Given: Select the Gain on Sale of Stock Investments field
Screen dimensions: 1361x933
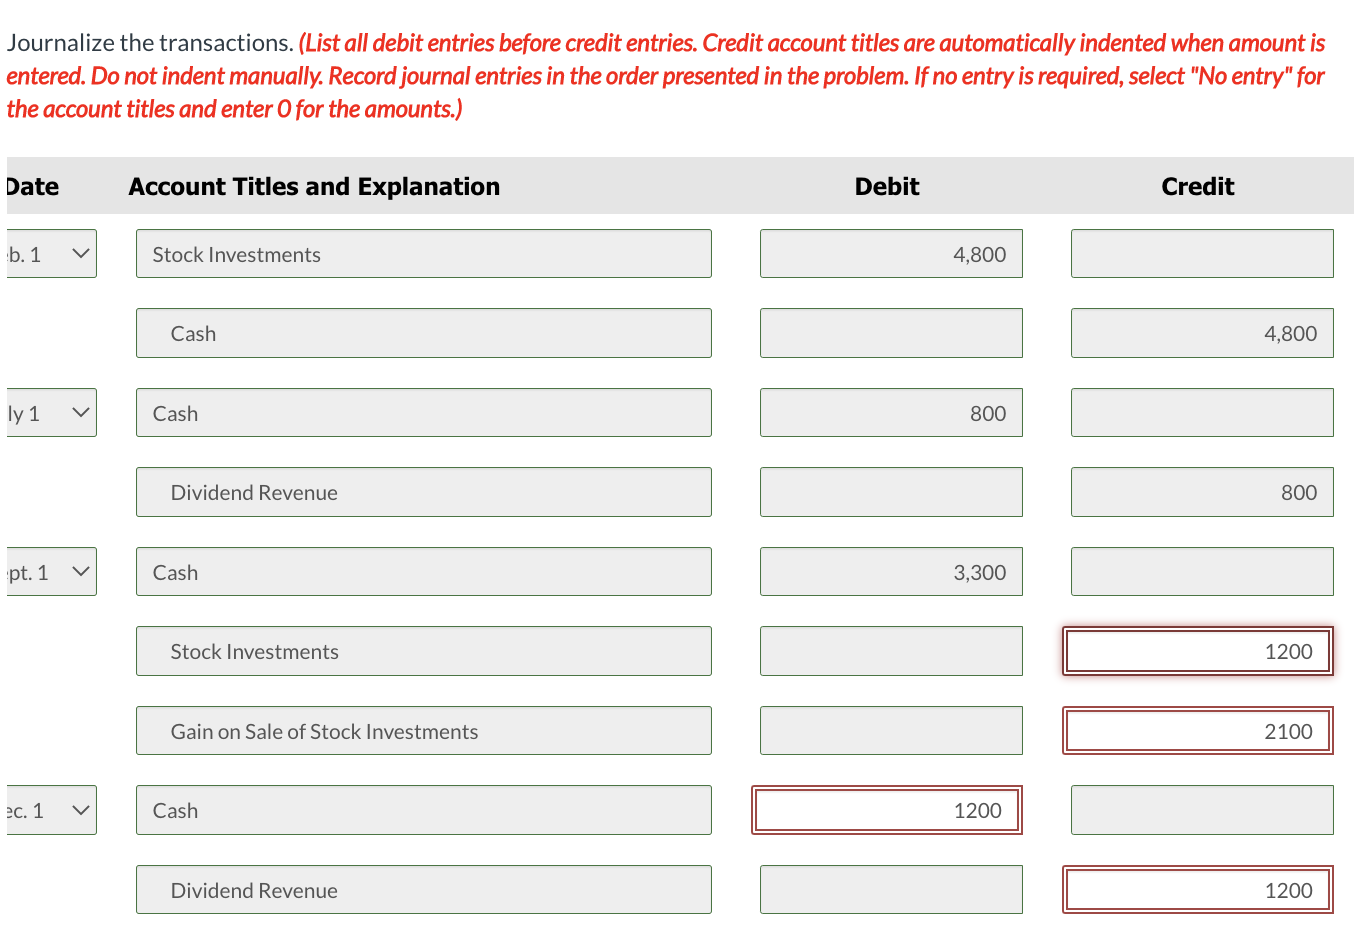Looking at the screenshot, I should tap(424, 731).
